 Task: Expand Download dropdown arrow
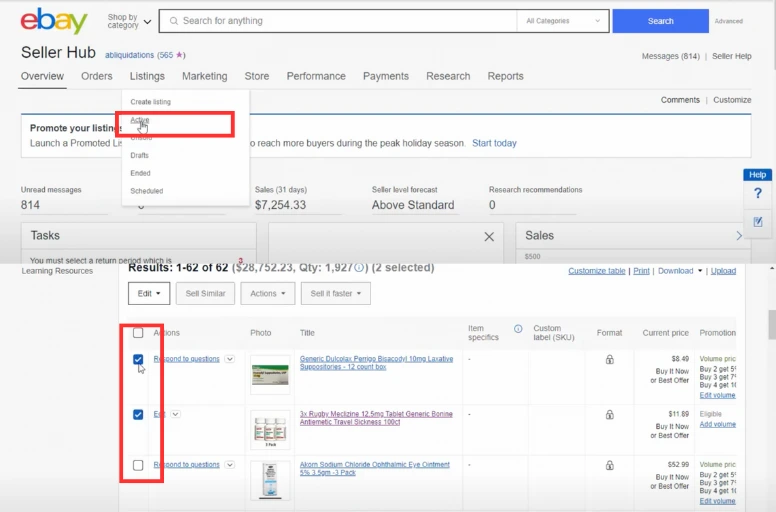[700, 271]
